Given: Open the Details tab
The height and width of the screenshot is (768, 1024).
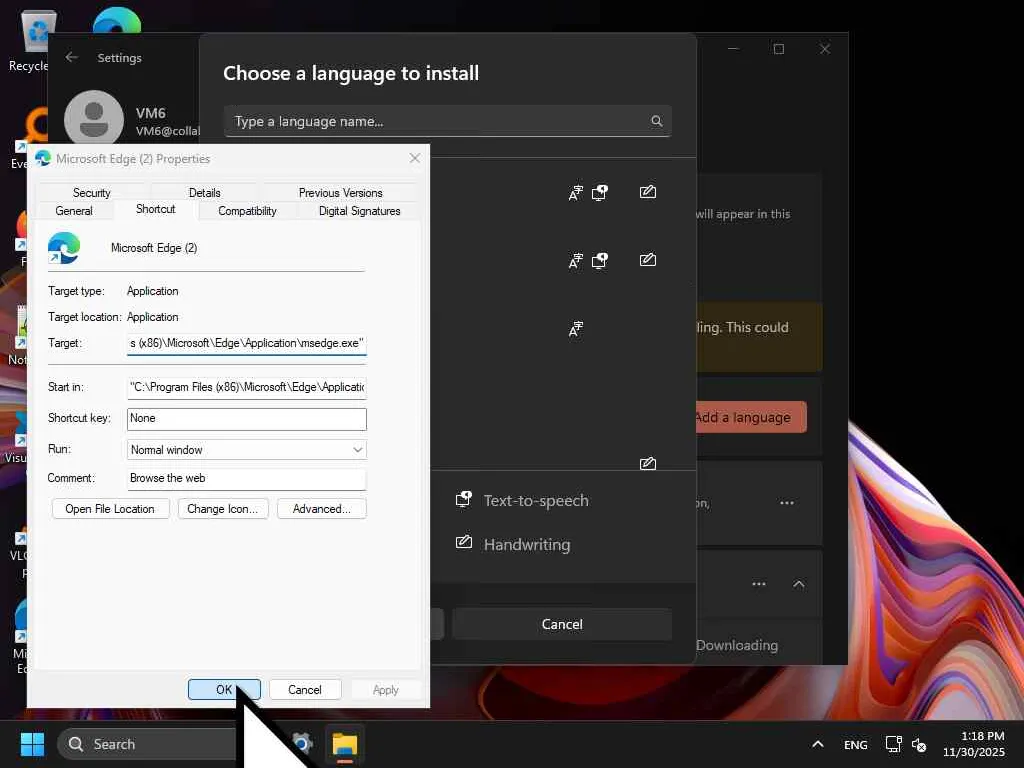Looking at the screenshot, I should pos(204,193).
